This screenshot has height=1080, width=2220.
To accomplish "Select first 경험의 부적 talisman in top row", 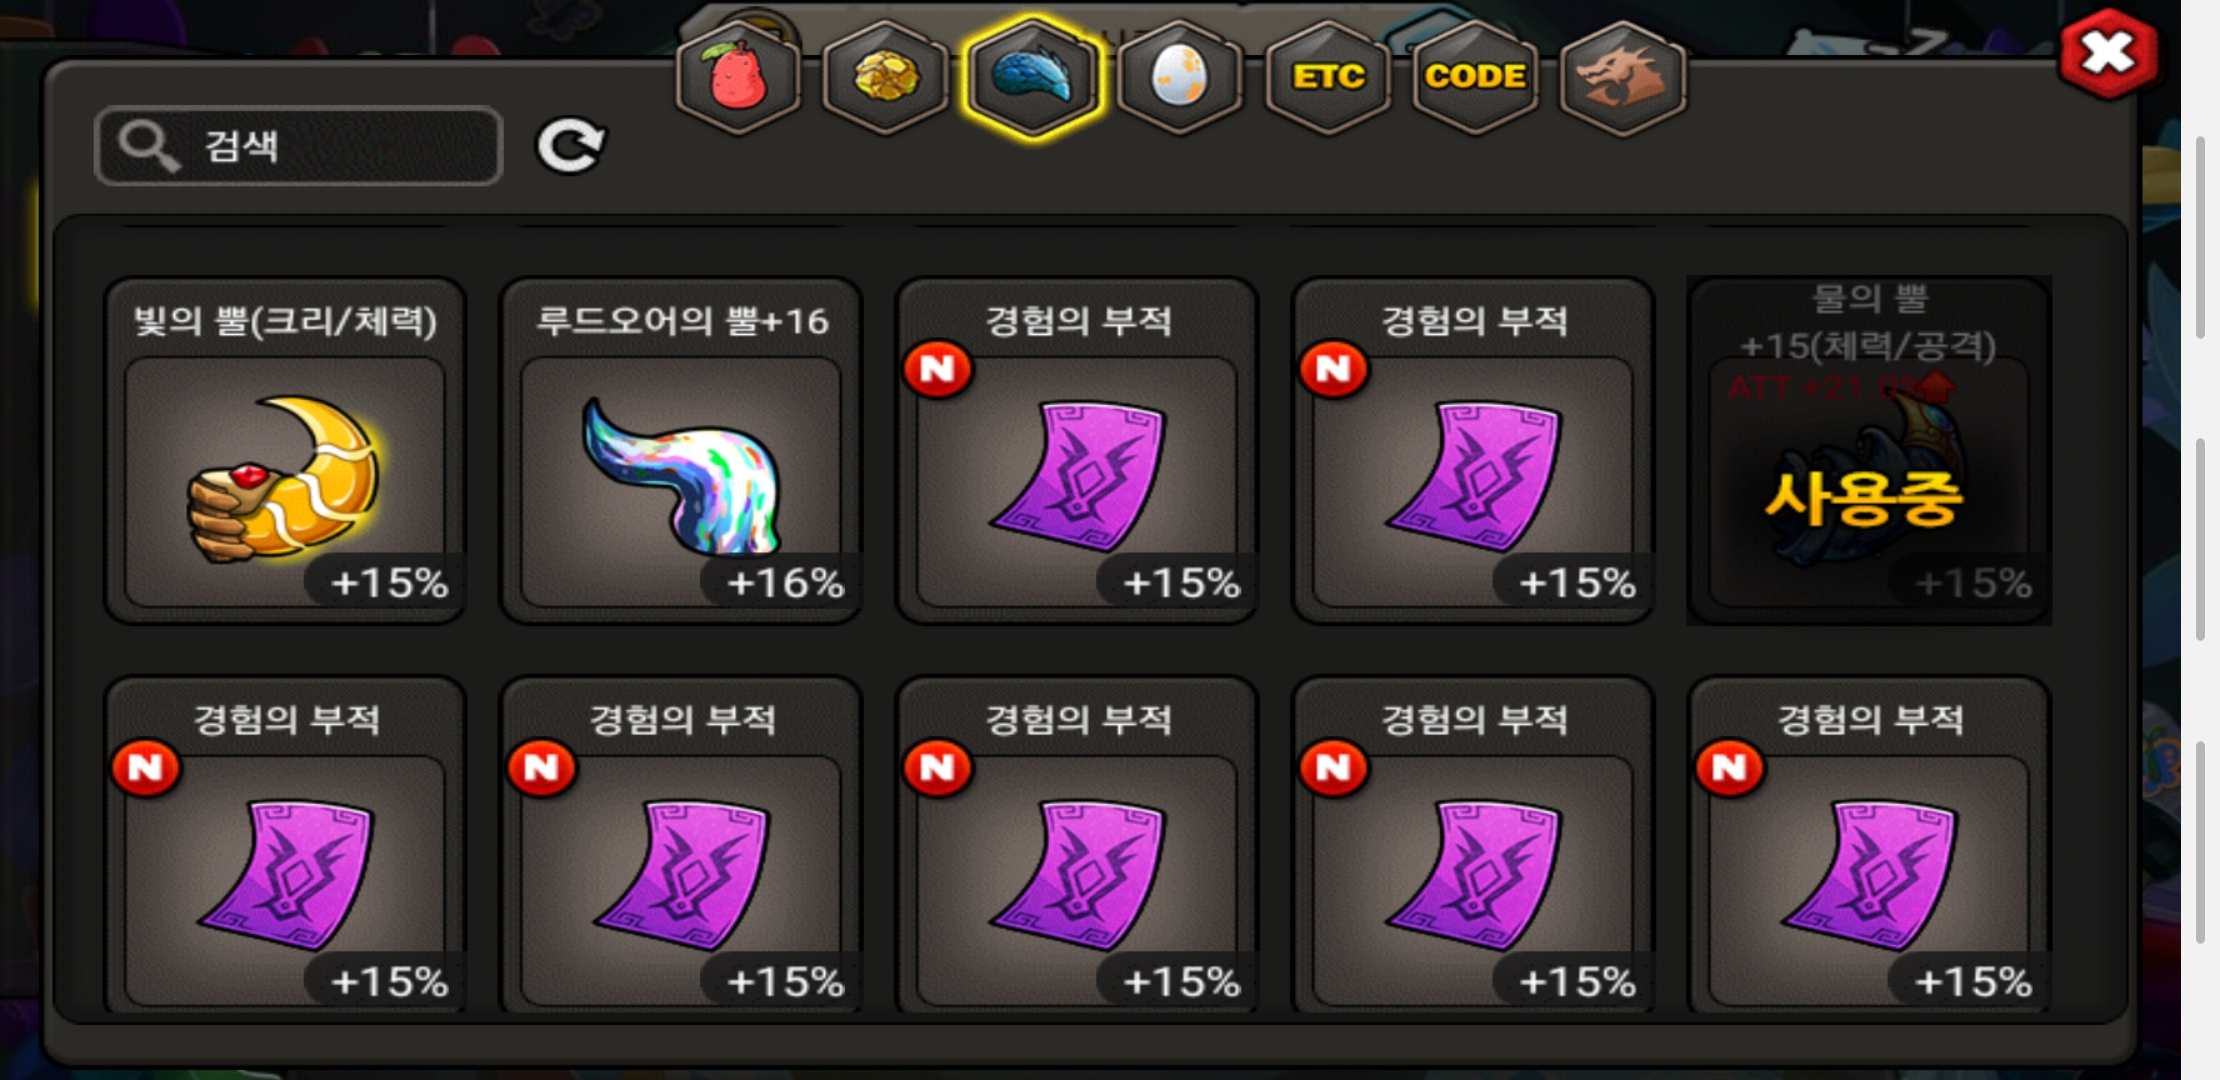I will pos(1077,450).
